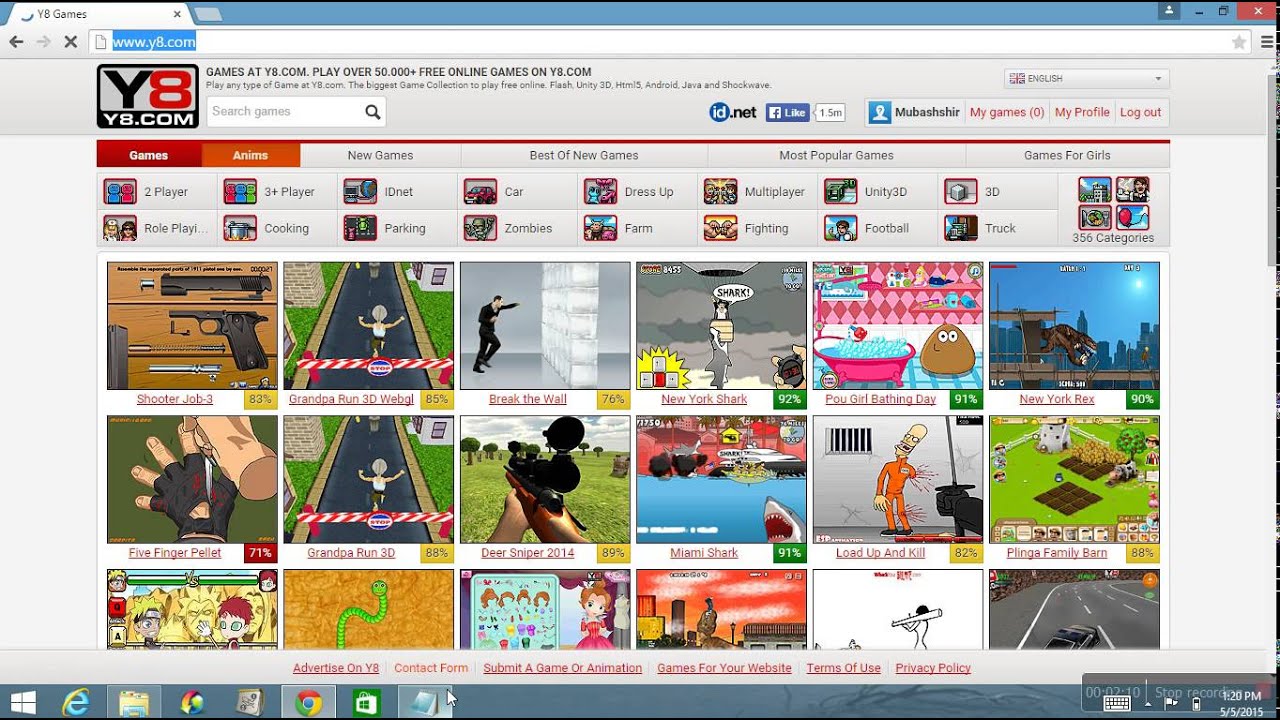Open New York Rex game thumbnail
Viewport: 1280px width, 720px height.
1074,326
